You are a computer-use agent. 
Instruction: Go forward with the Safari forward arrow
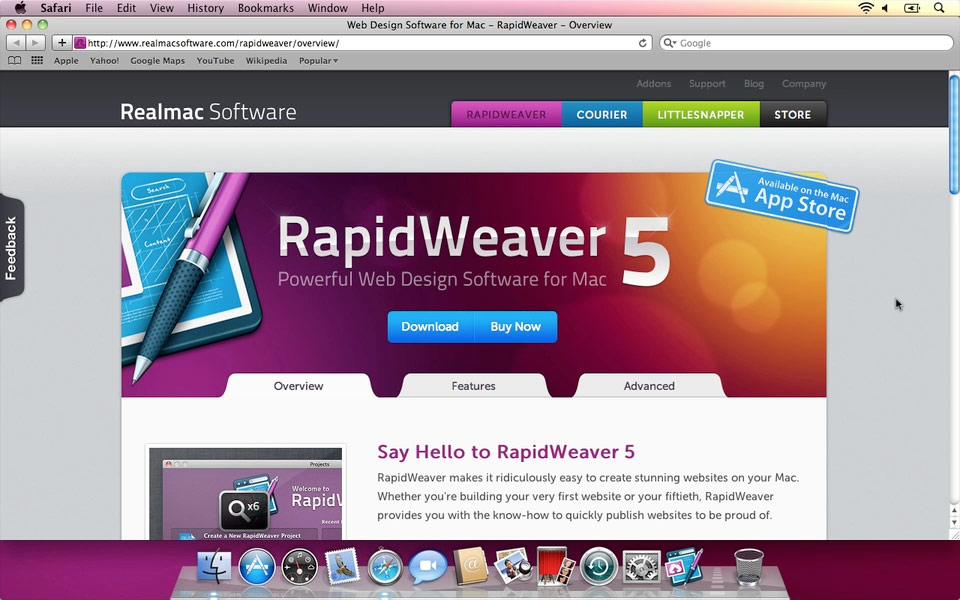click(x=36, y=43)
